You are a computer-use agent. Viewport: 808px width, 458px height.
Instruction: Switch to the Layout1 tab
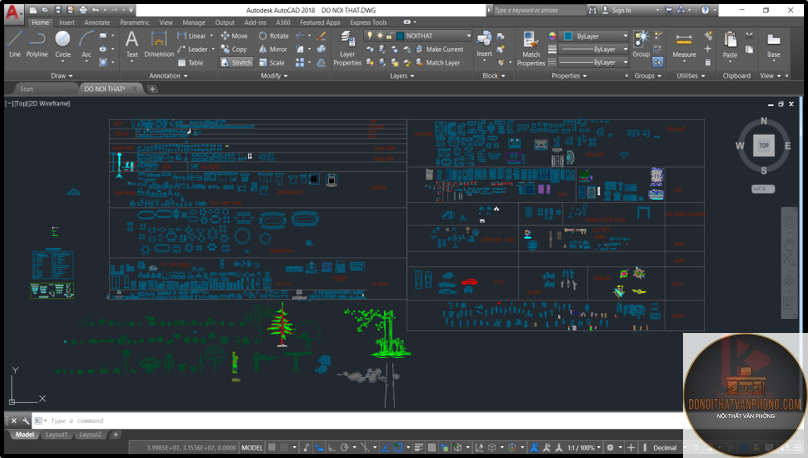(x=57, y=434)
